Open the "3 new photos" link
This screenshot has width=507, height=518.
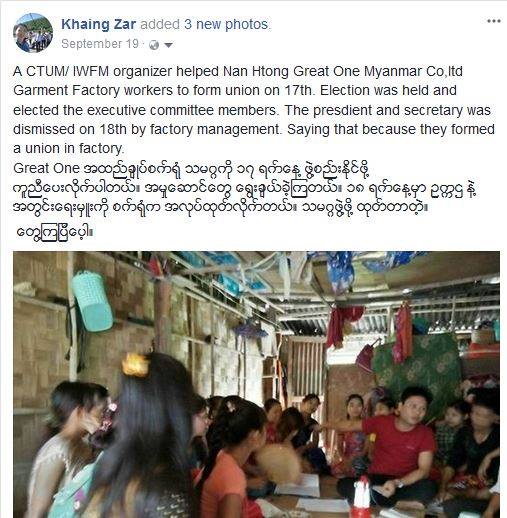[x=227, y=24]
